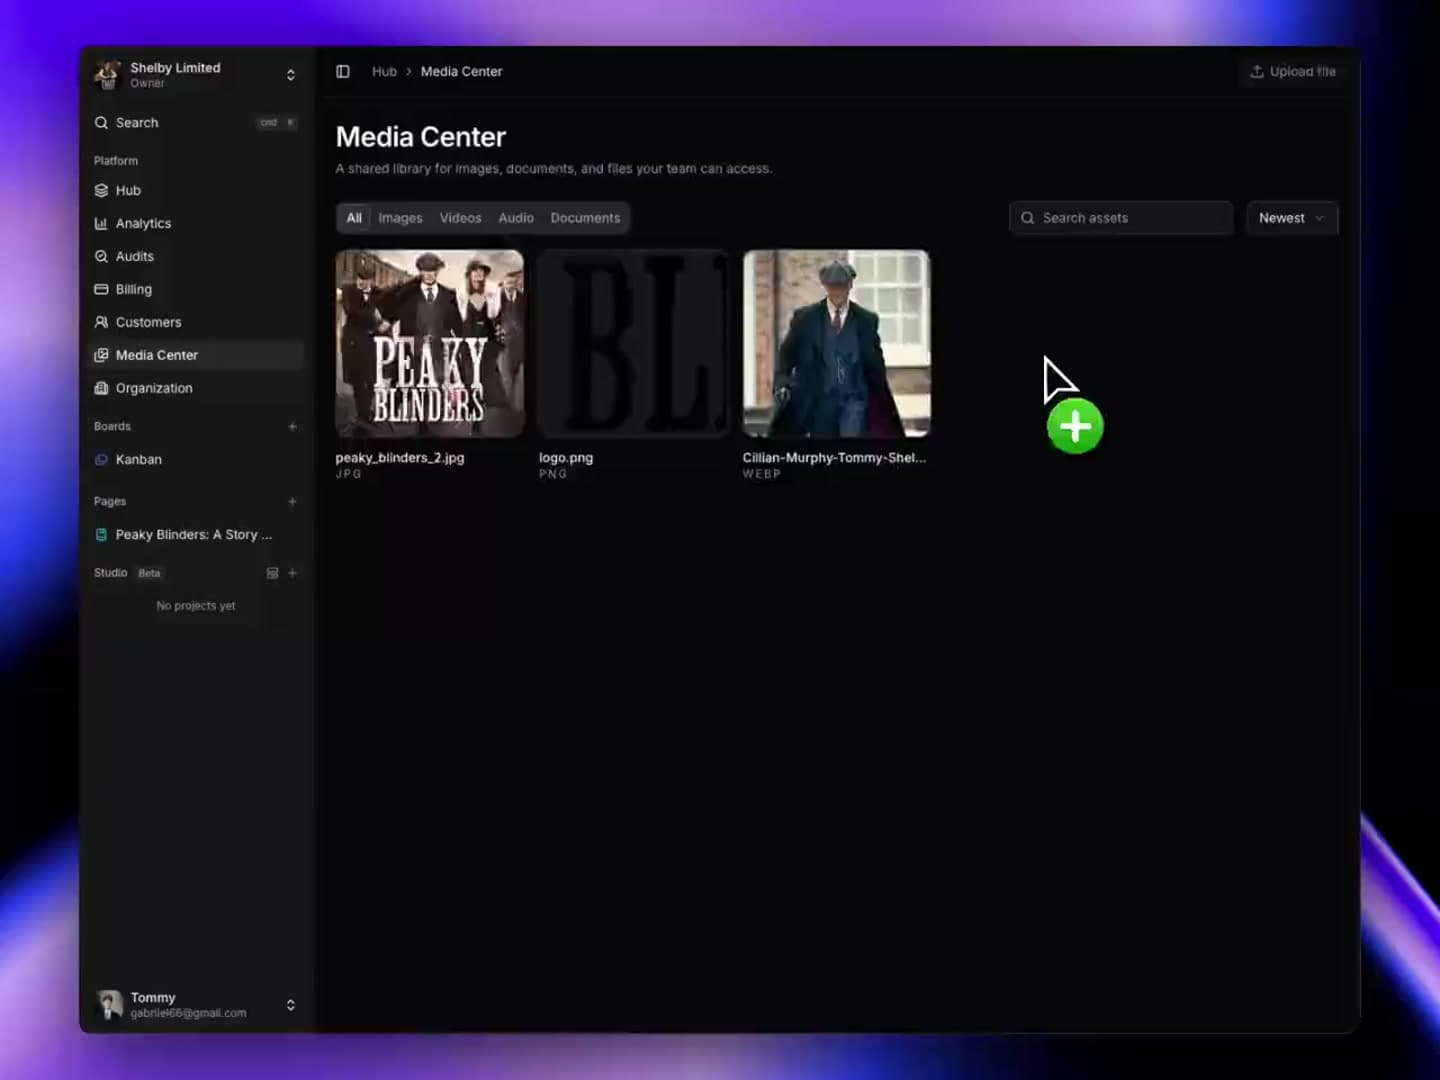Image resolution: width=1440 pixels, height=1080 pixels.
Task: Go to Hub via breadcrumb
Action: [x=384, y=72]
